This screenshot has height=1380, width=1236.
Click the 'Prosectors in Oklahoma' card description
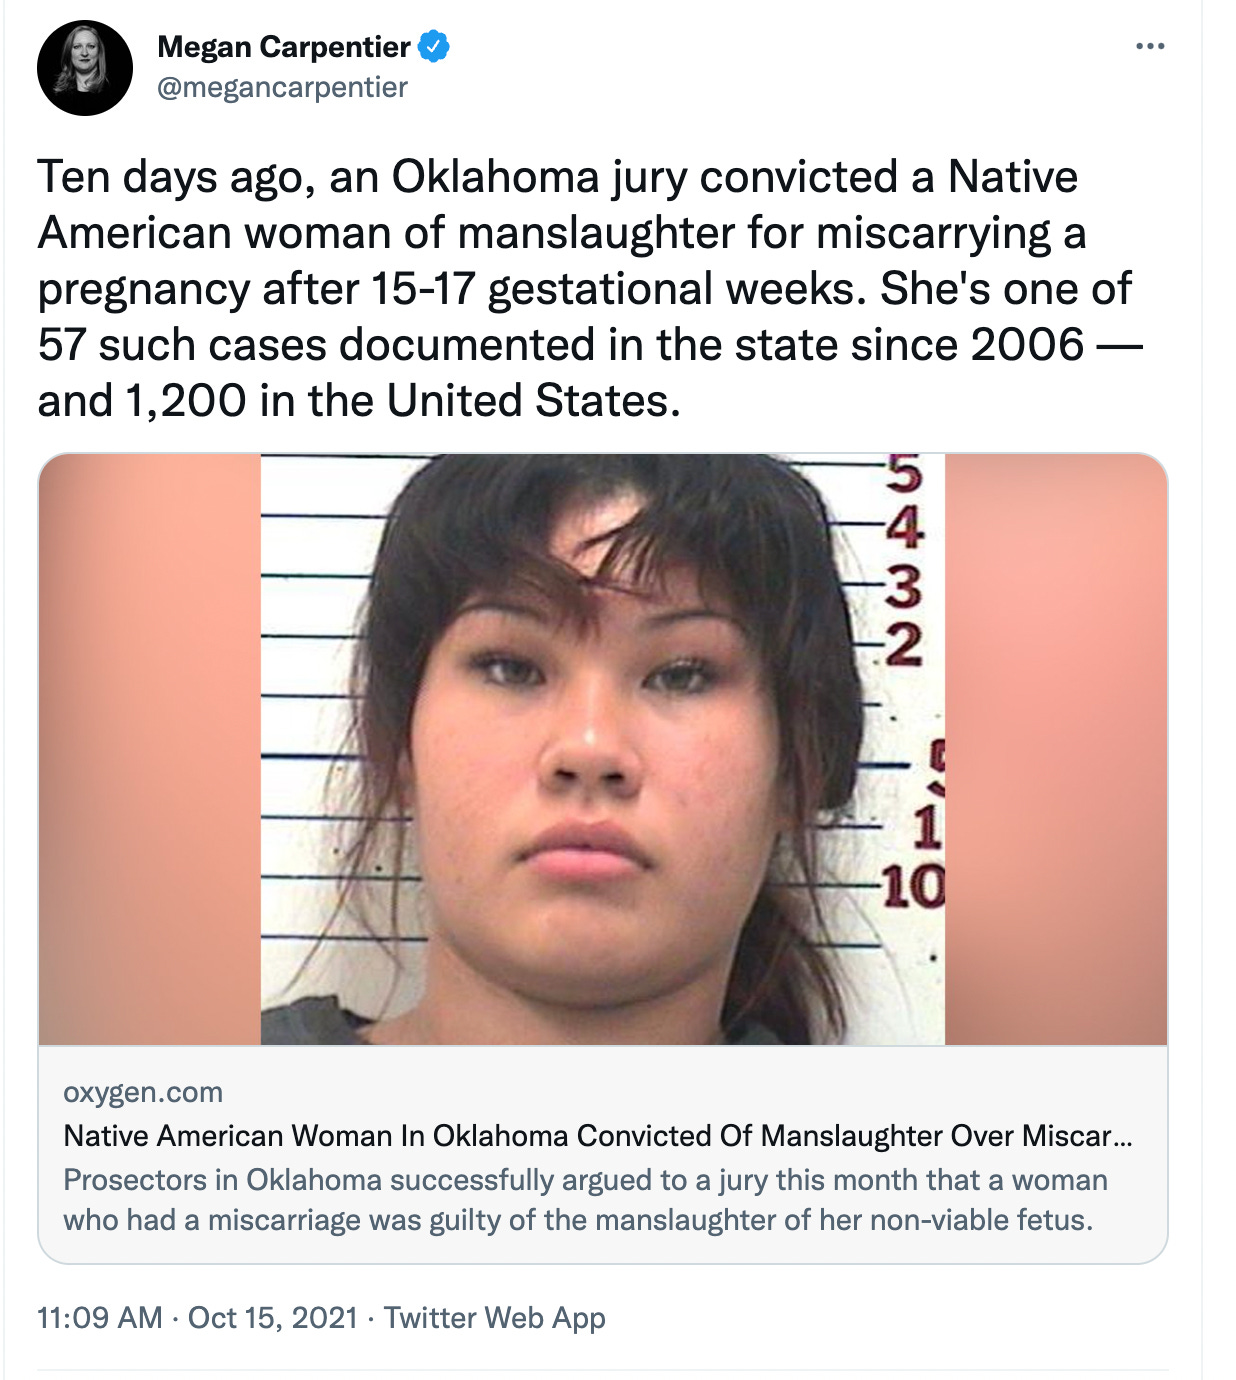(x=585, y=1200)
